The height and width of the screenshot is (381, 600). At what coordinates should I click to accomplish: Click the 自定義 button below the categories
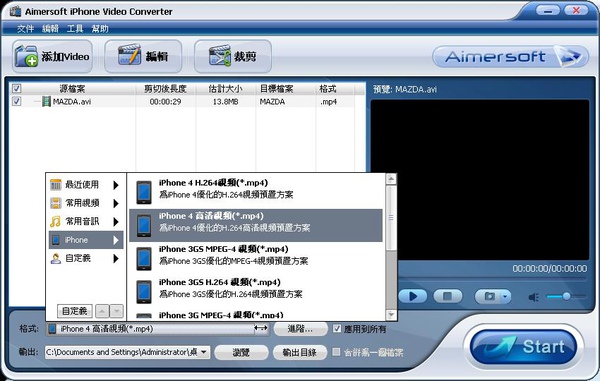tap(75, 311)
